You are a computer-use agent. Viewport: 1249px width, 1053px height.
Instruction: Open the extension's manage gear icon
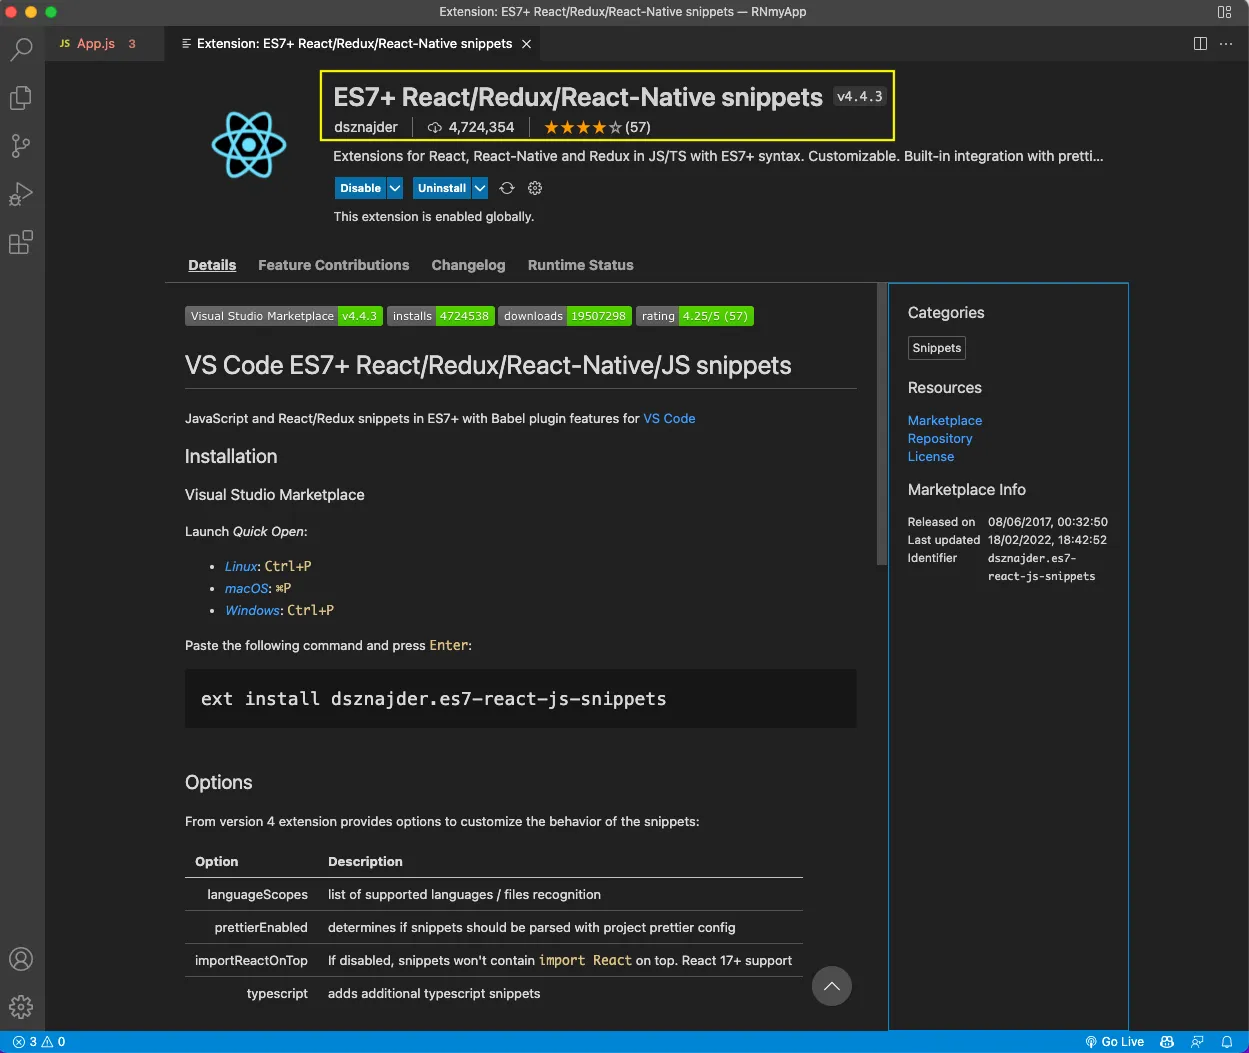coord(535,188)
